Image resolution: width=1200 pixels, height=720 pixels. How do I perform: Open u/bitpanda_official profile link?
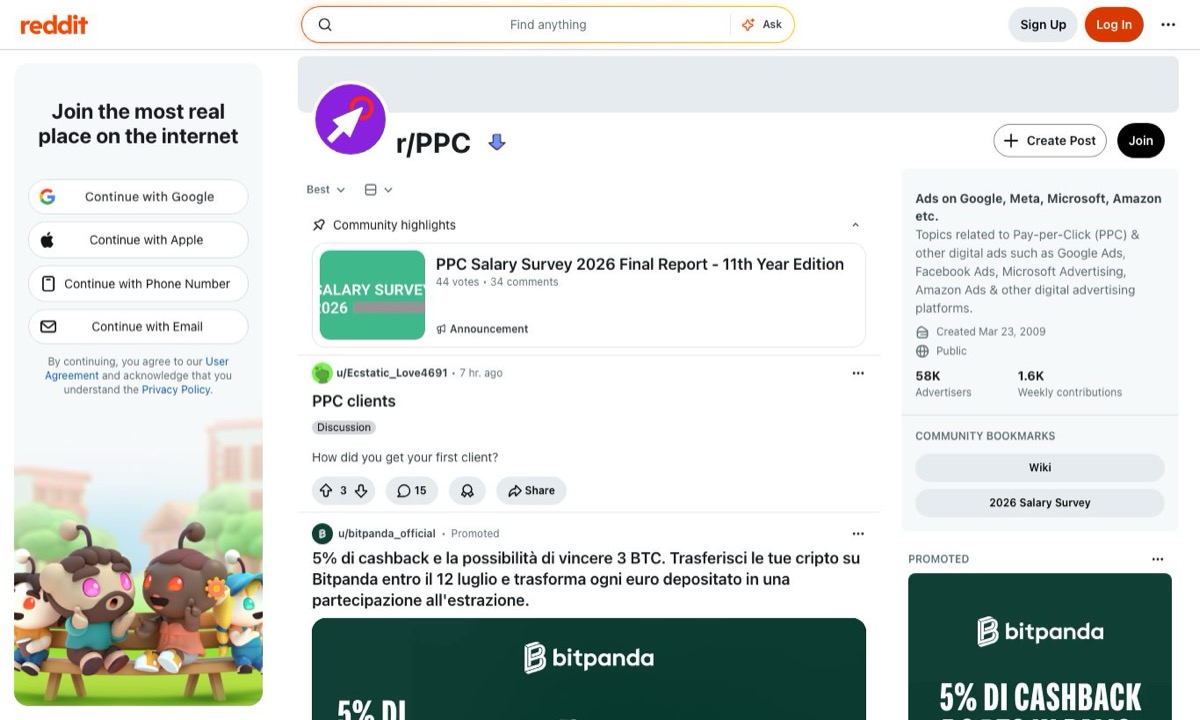387,534
